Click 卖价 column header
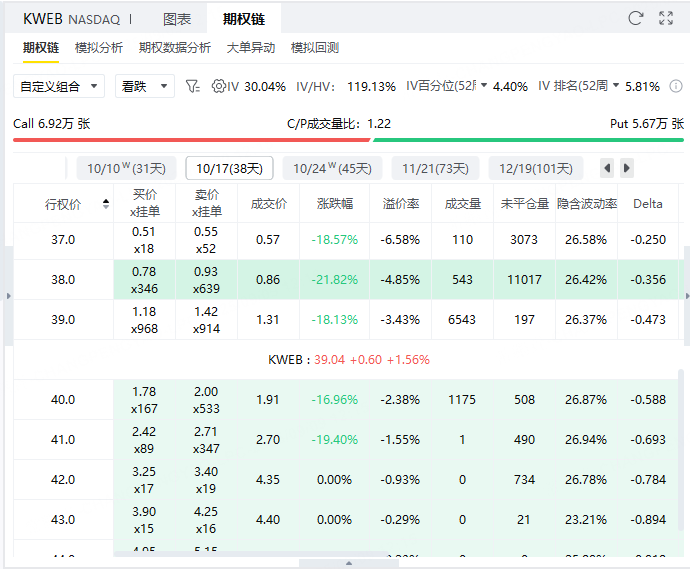 point(207,203)
